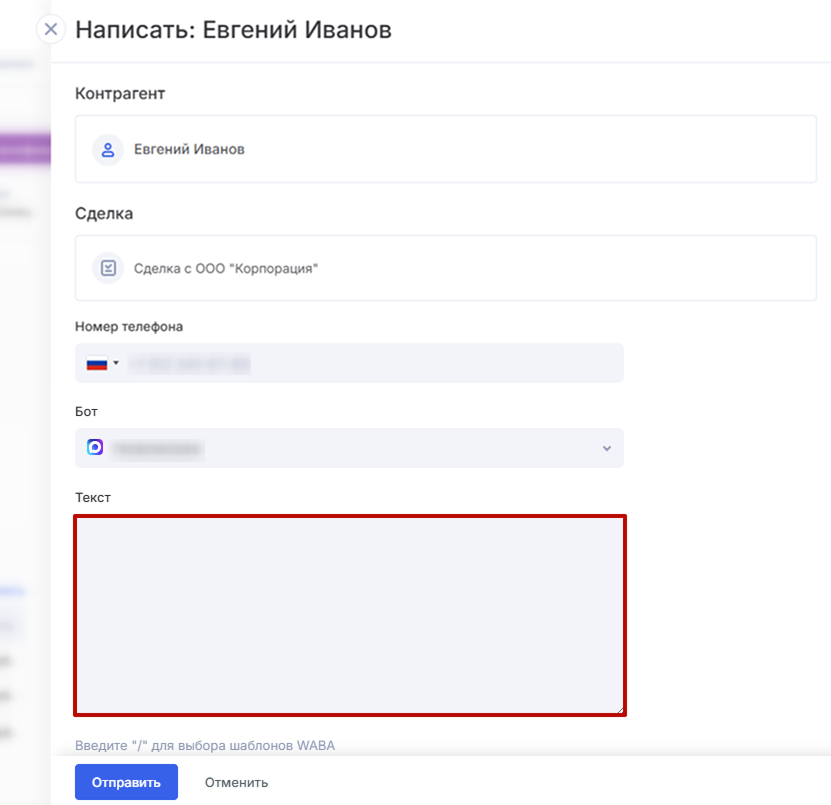Click the bot logo icon

95,448
